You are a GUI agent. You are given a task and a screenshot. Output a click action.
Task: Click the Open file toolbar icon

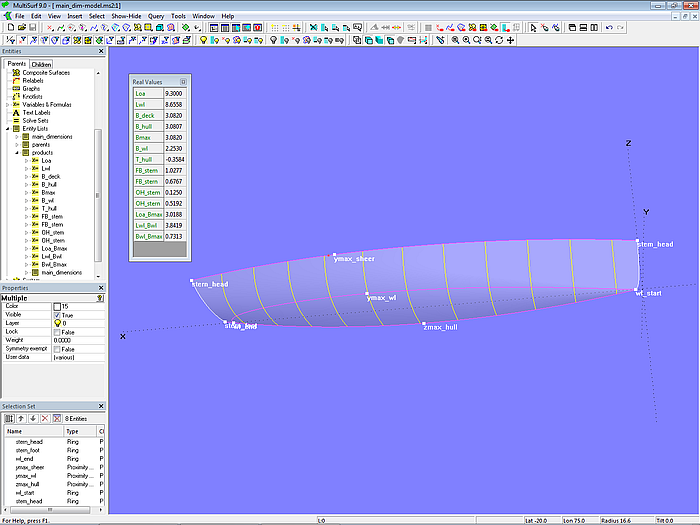[x=19, y=28]
